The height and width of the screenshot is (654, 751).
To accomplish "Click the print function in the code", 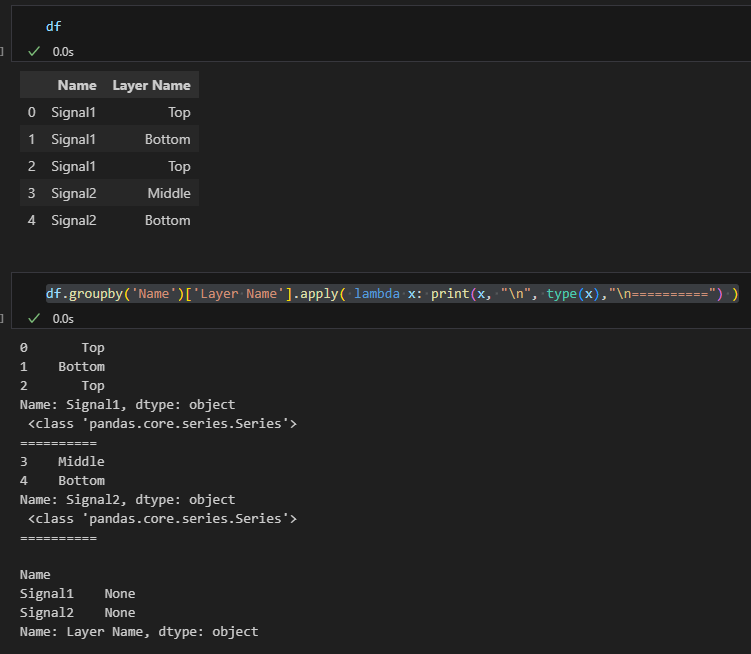I will [x=450, y=294].
